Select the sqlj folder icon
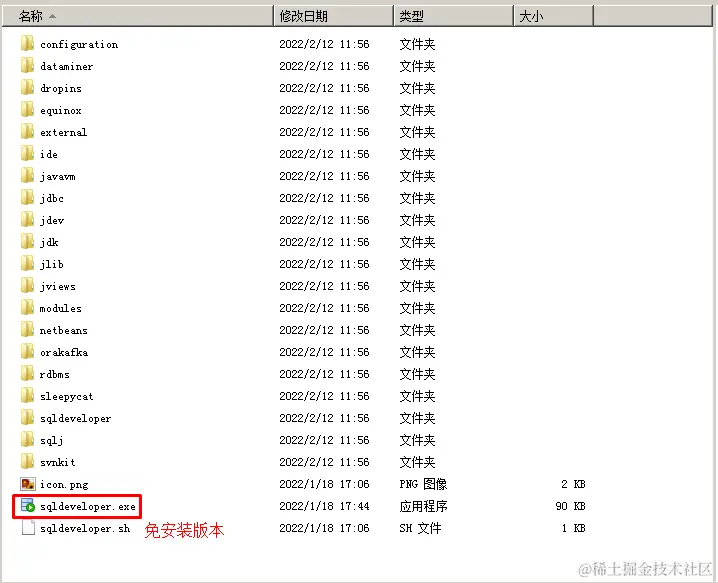The image size is (718, 583). pyautogui.click(x=27, y=439)
